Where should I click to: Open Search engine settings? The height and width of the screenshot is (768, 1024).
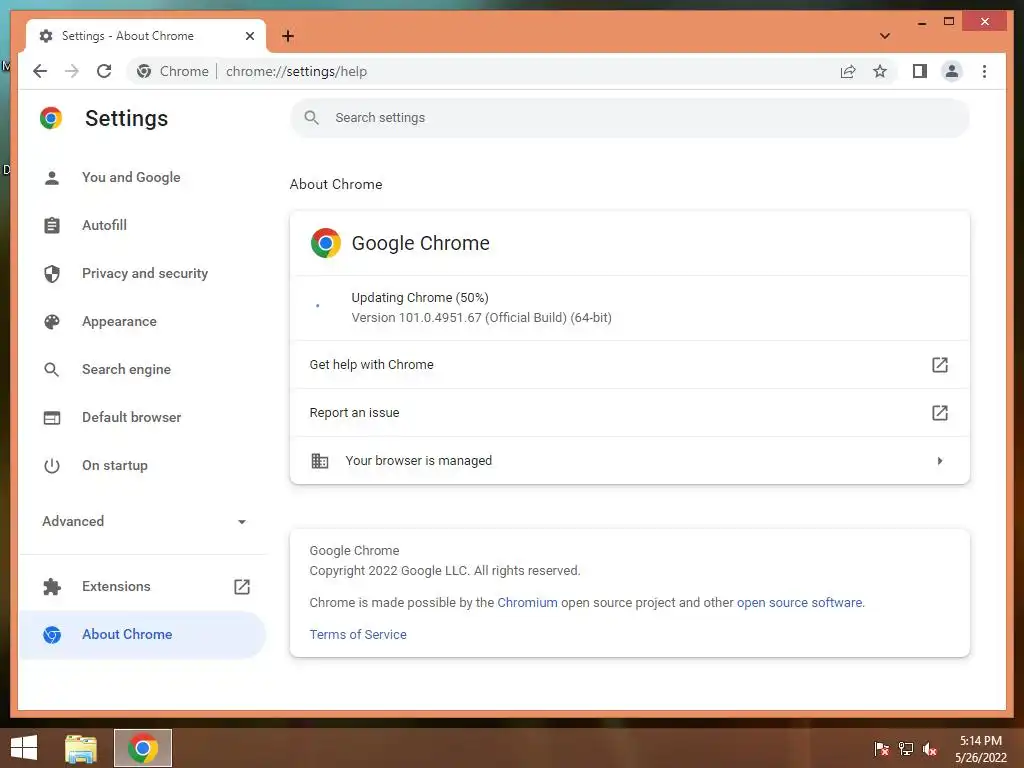142,369
